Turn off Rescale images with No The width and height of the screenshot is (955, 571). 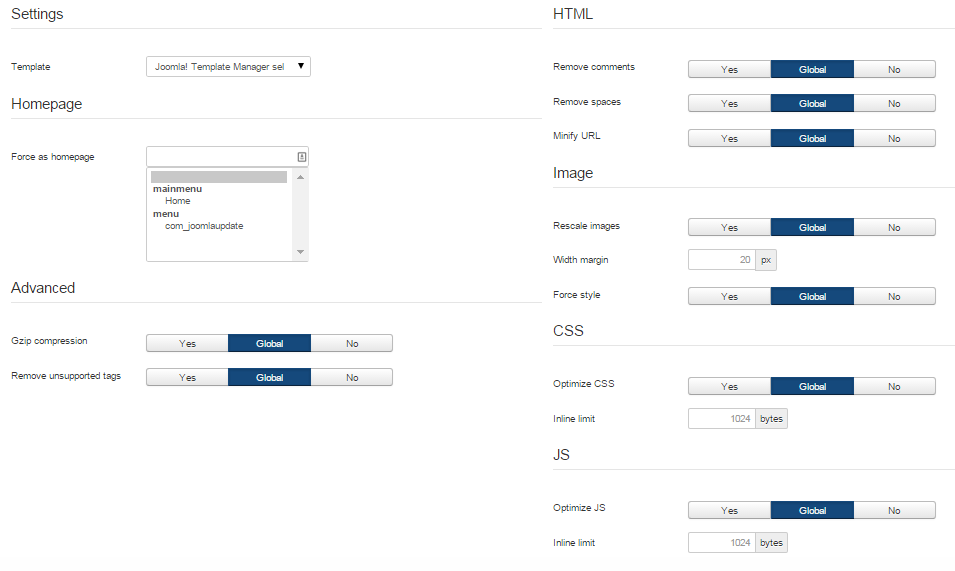tap(894, 228)
